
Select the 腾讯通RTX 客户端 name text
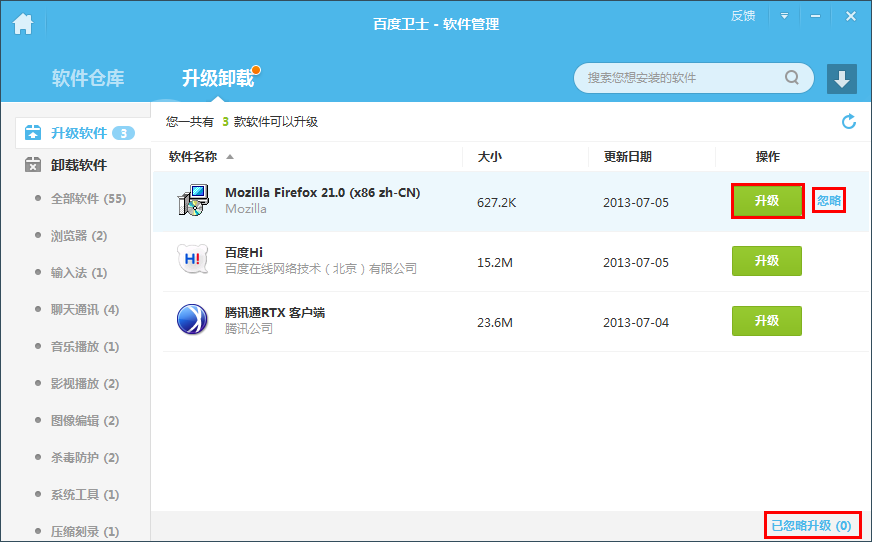click(275, 312)
